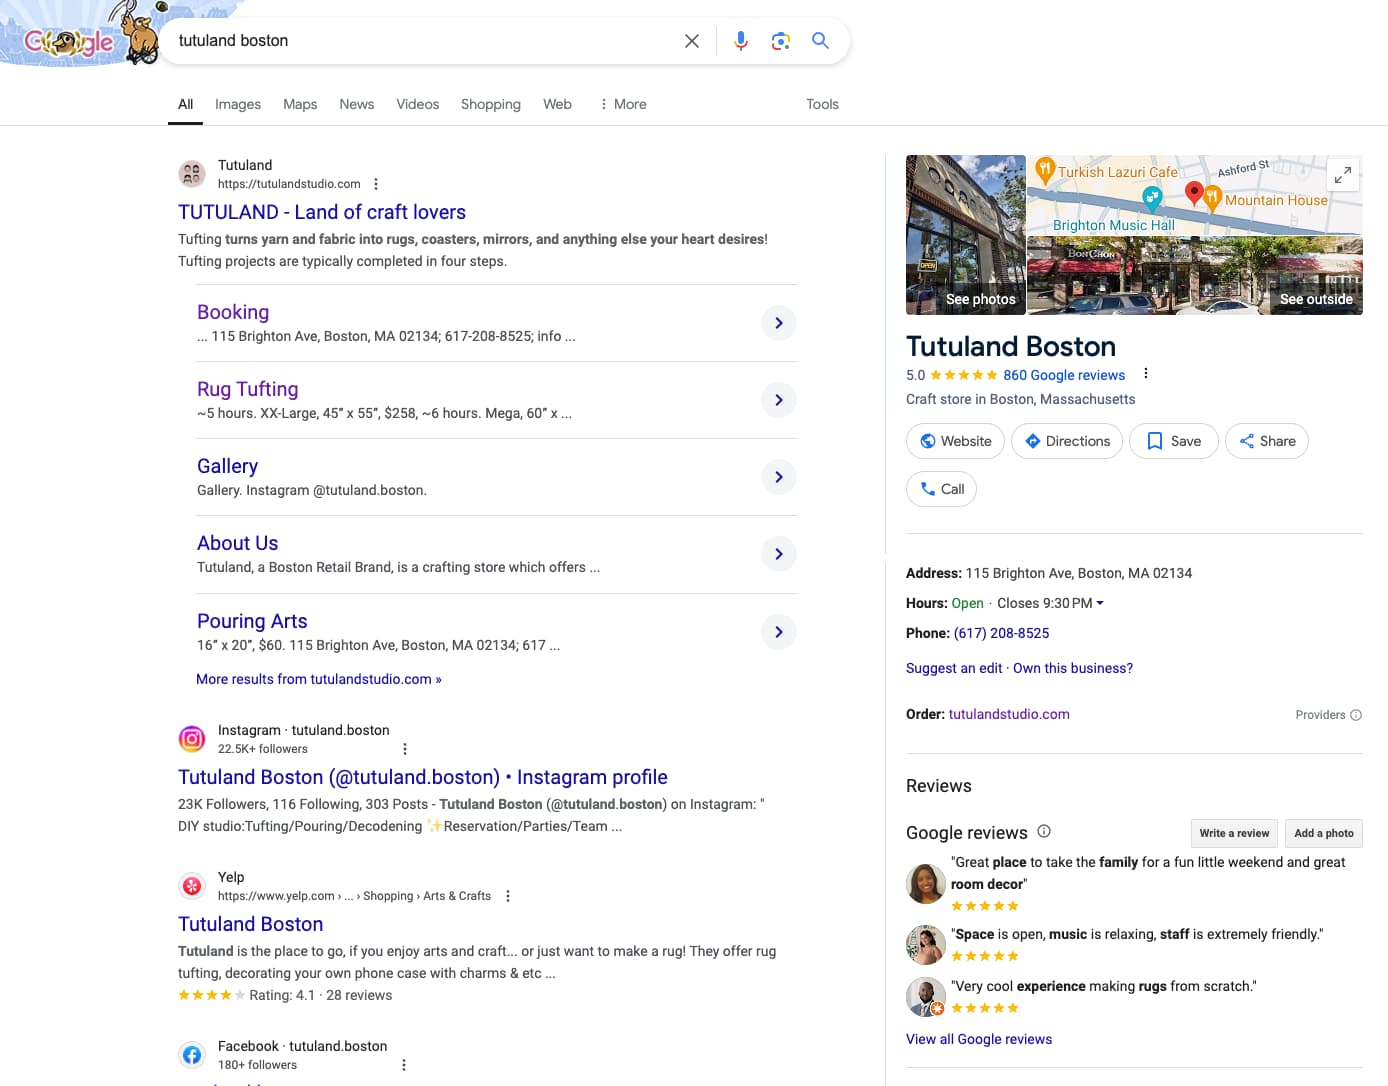The height and width of the screenshot is (1086, 1388).
Task: Open tutulandstudio.com order link
Action: [x=1009, y=714]
